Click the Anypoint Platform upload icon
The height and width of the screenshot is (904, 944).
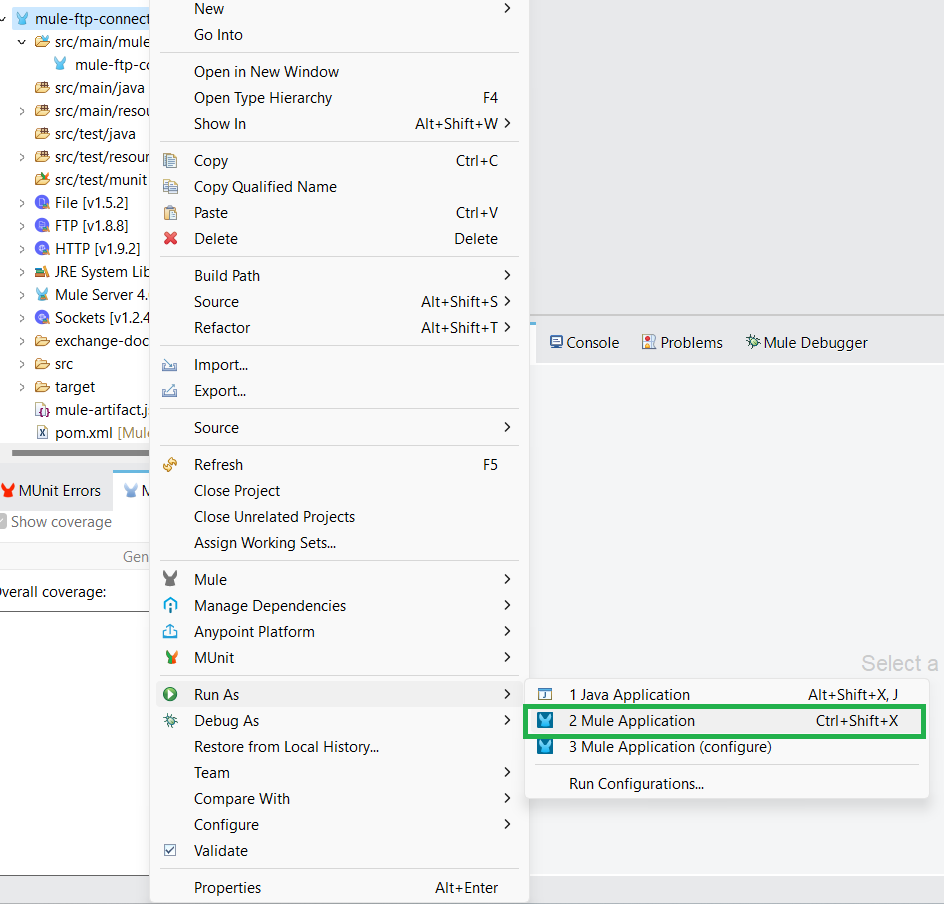click(x=171, y=632)
